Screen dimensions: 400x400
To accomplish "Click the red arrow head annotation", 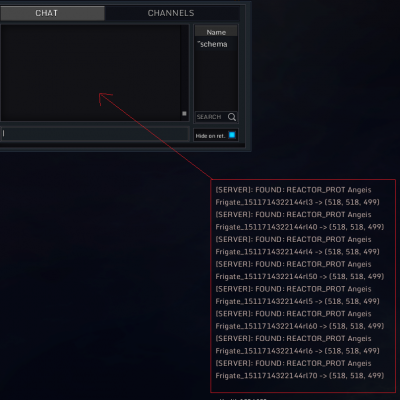I will click(x=105, y=99).
